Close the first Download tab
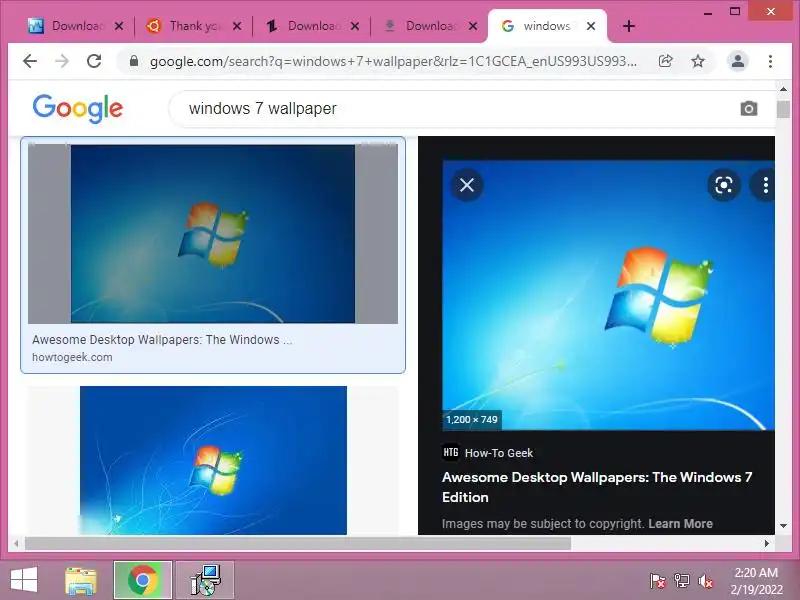800x600 pixels. click(119, 26)
